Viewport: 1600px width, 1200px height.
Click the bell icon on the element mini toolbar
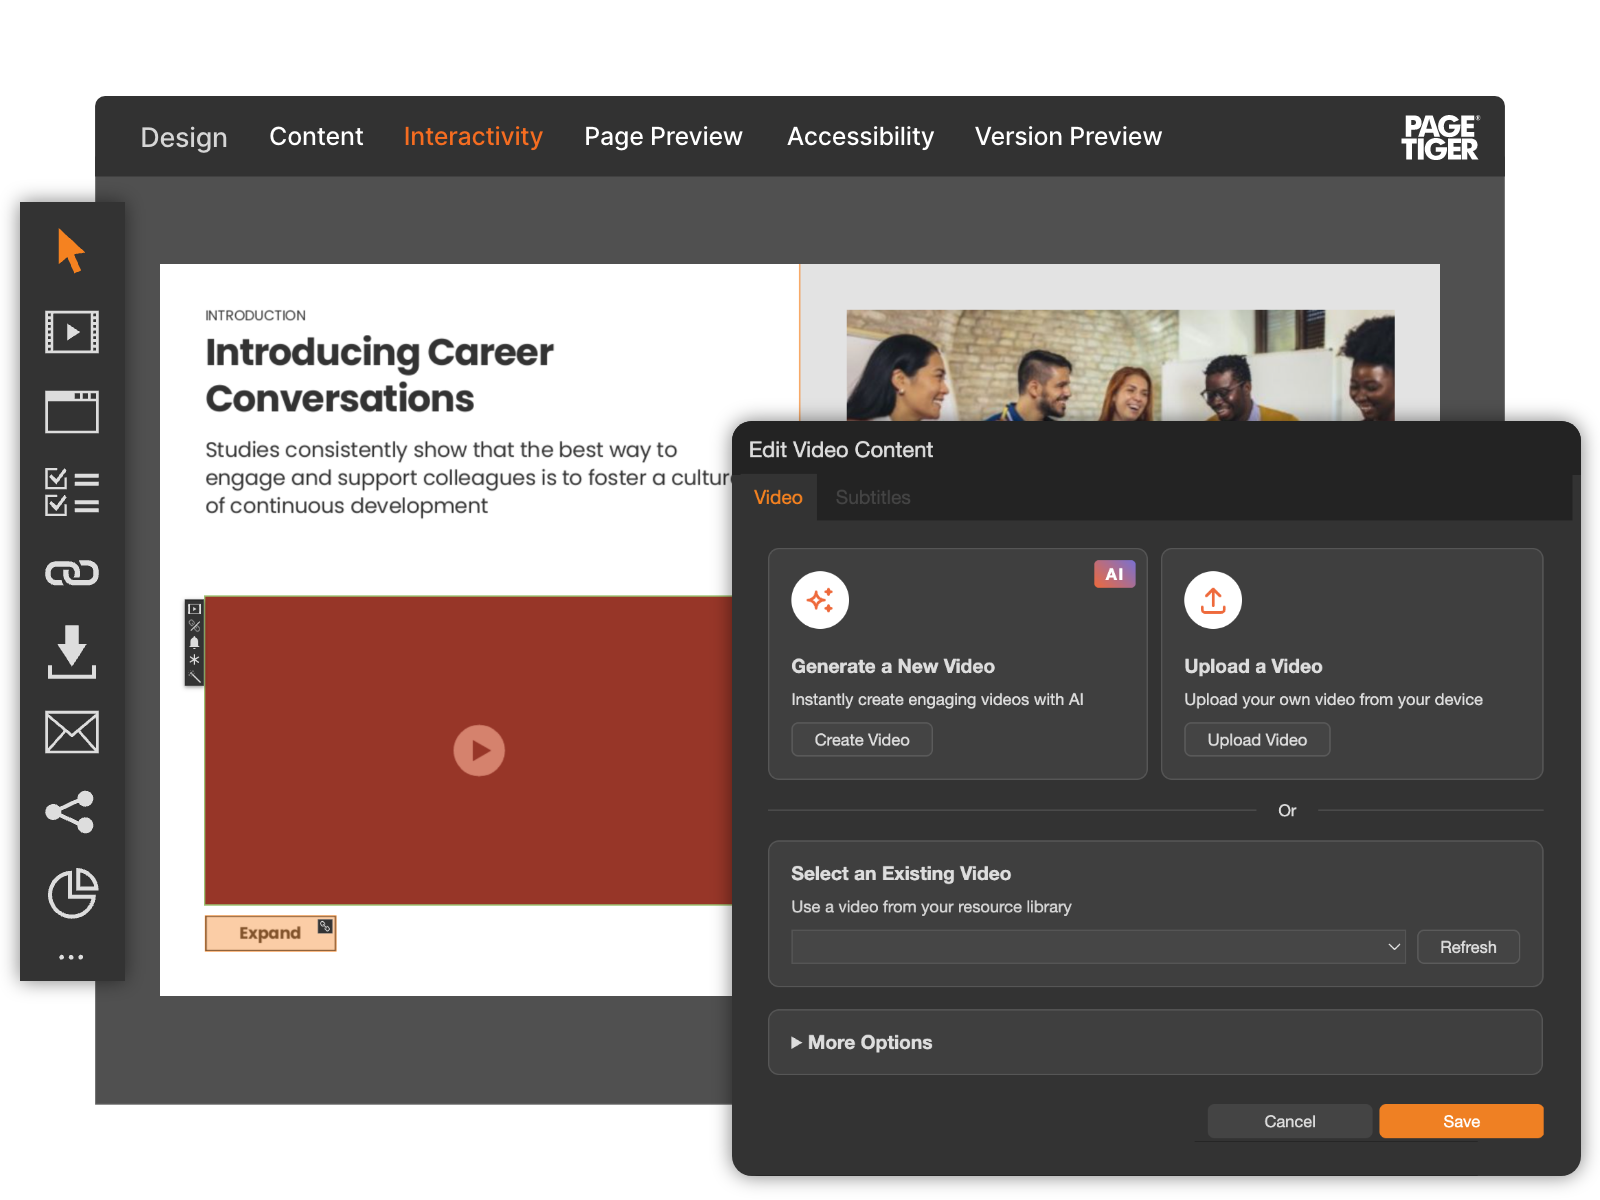tap(195, 643)
